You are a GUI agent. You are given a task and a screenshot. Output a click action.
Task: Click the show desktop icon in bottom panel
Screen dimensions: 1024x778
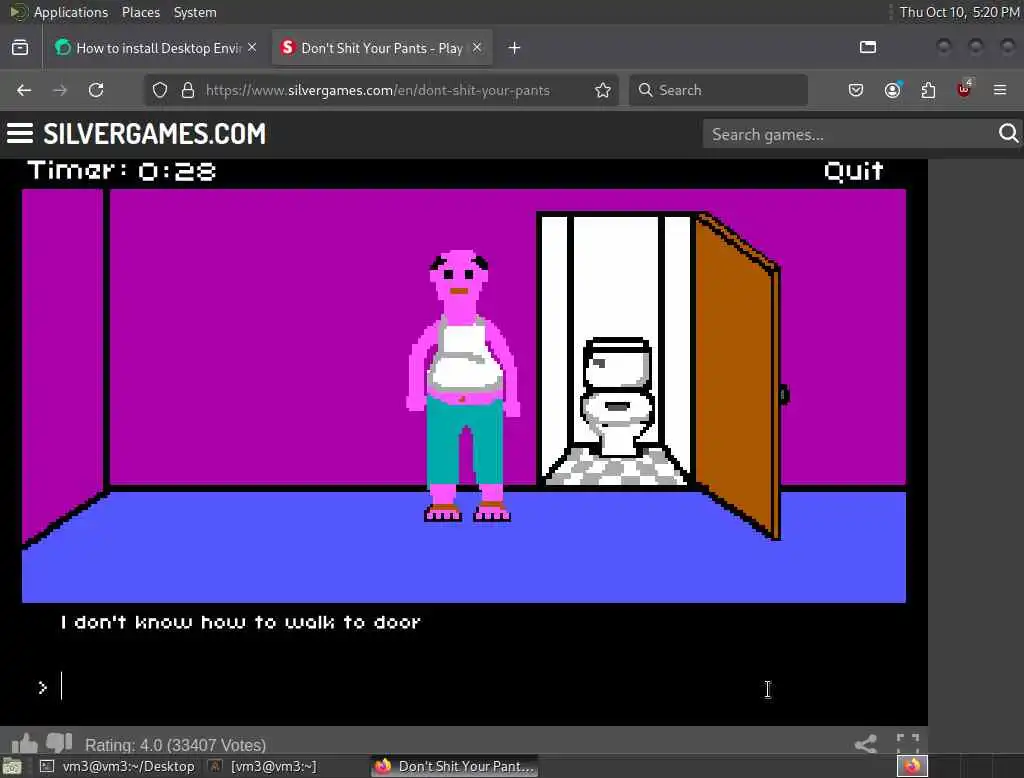pyautogui.click(x=12, y=766)
